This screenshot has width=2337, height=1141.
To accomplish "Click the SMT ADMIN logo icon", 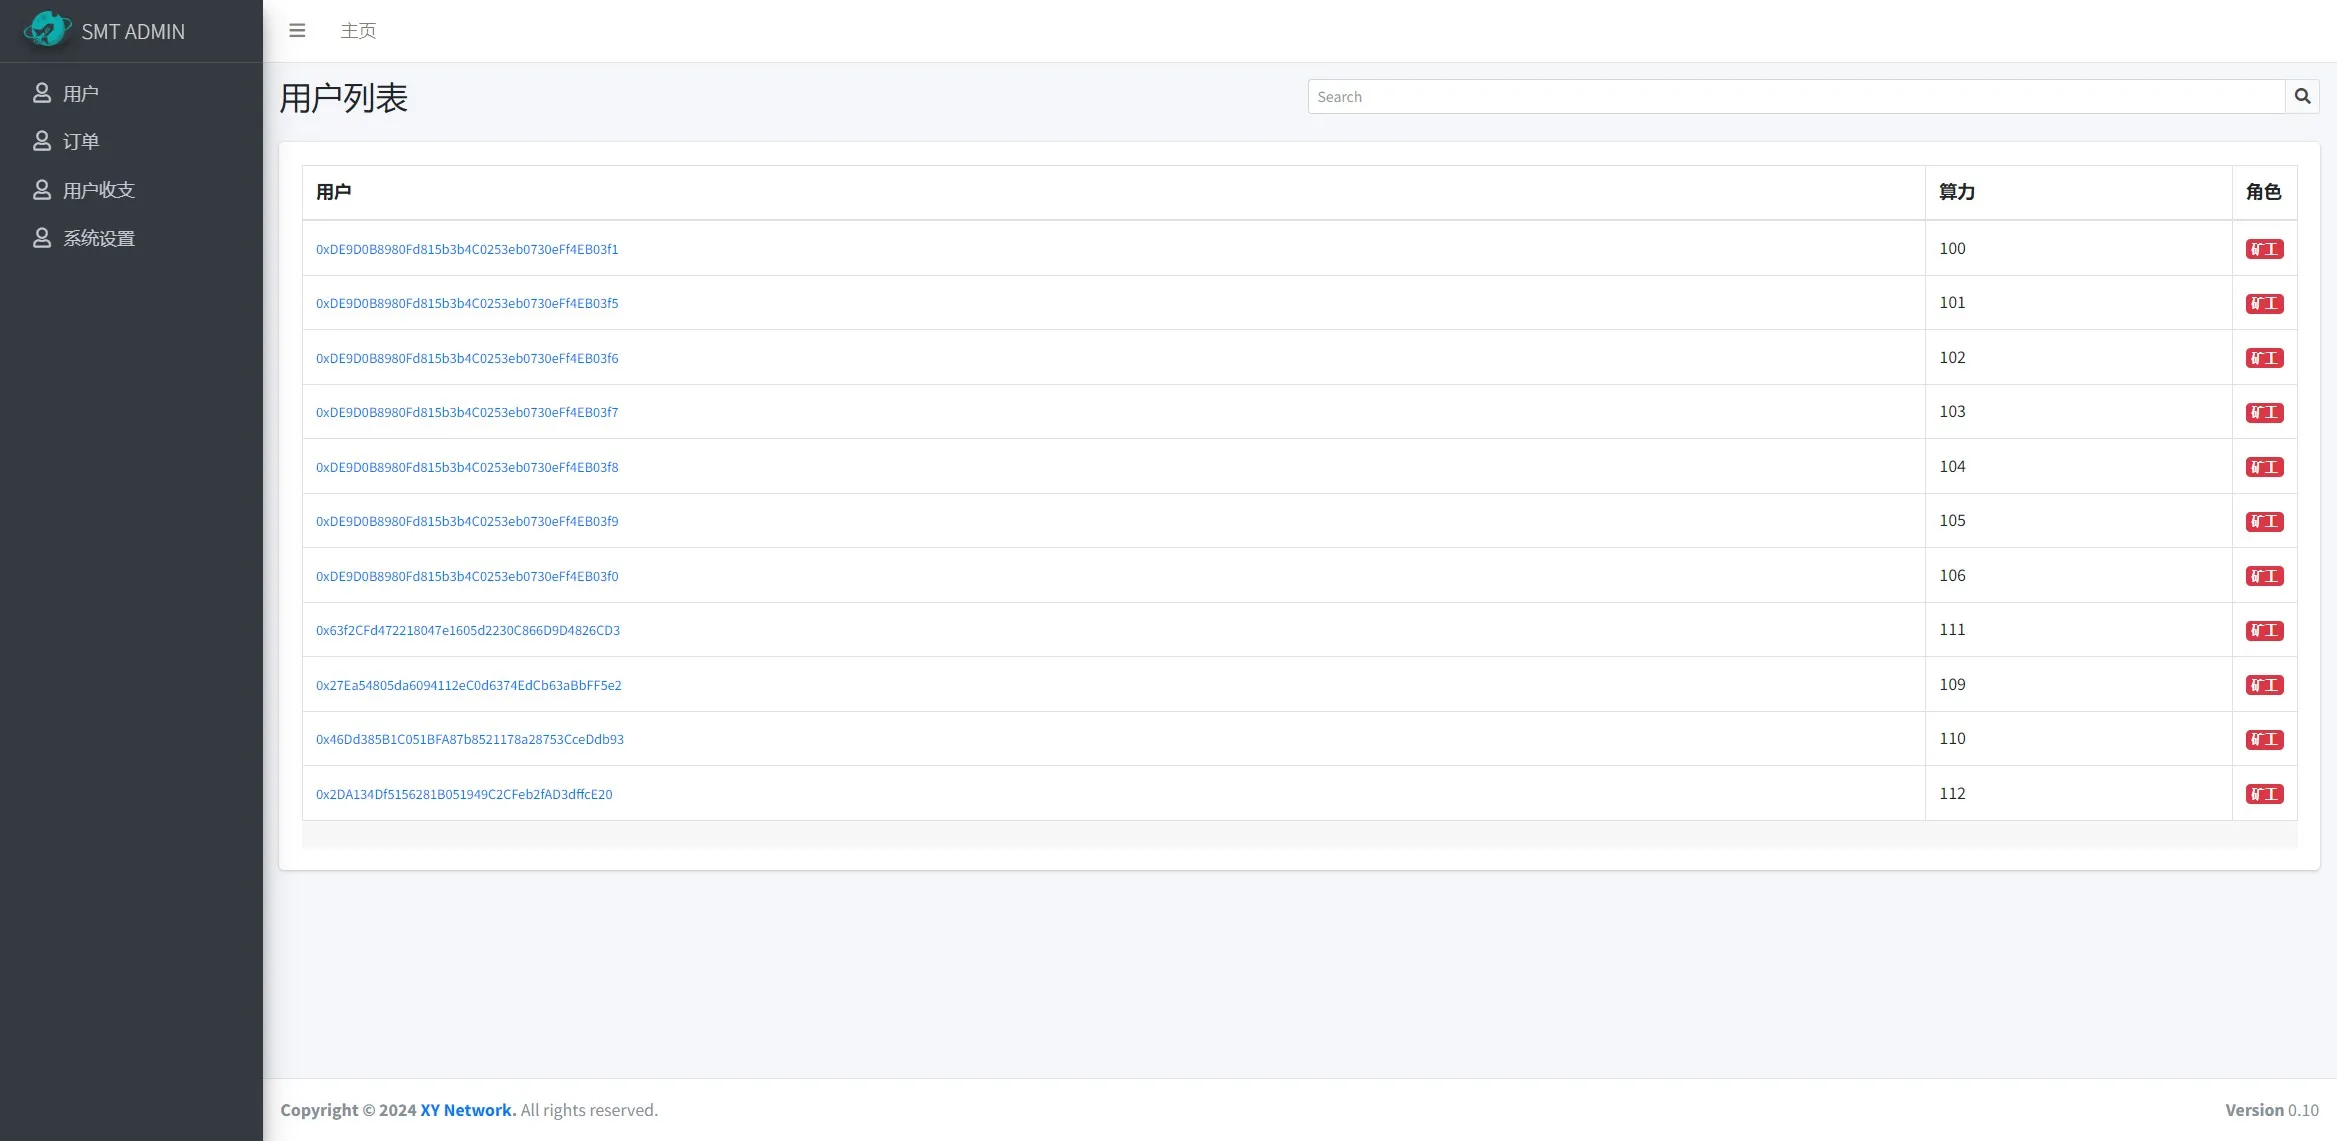I will (46, 30).
